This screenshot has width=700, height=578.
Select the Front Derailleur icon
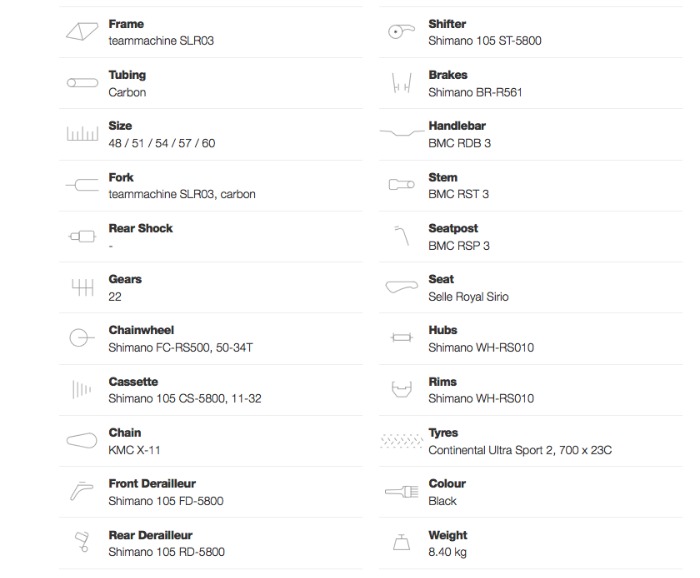pyautogui.click(x=82, y=491)
